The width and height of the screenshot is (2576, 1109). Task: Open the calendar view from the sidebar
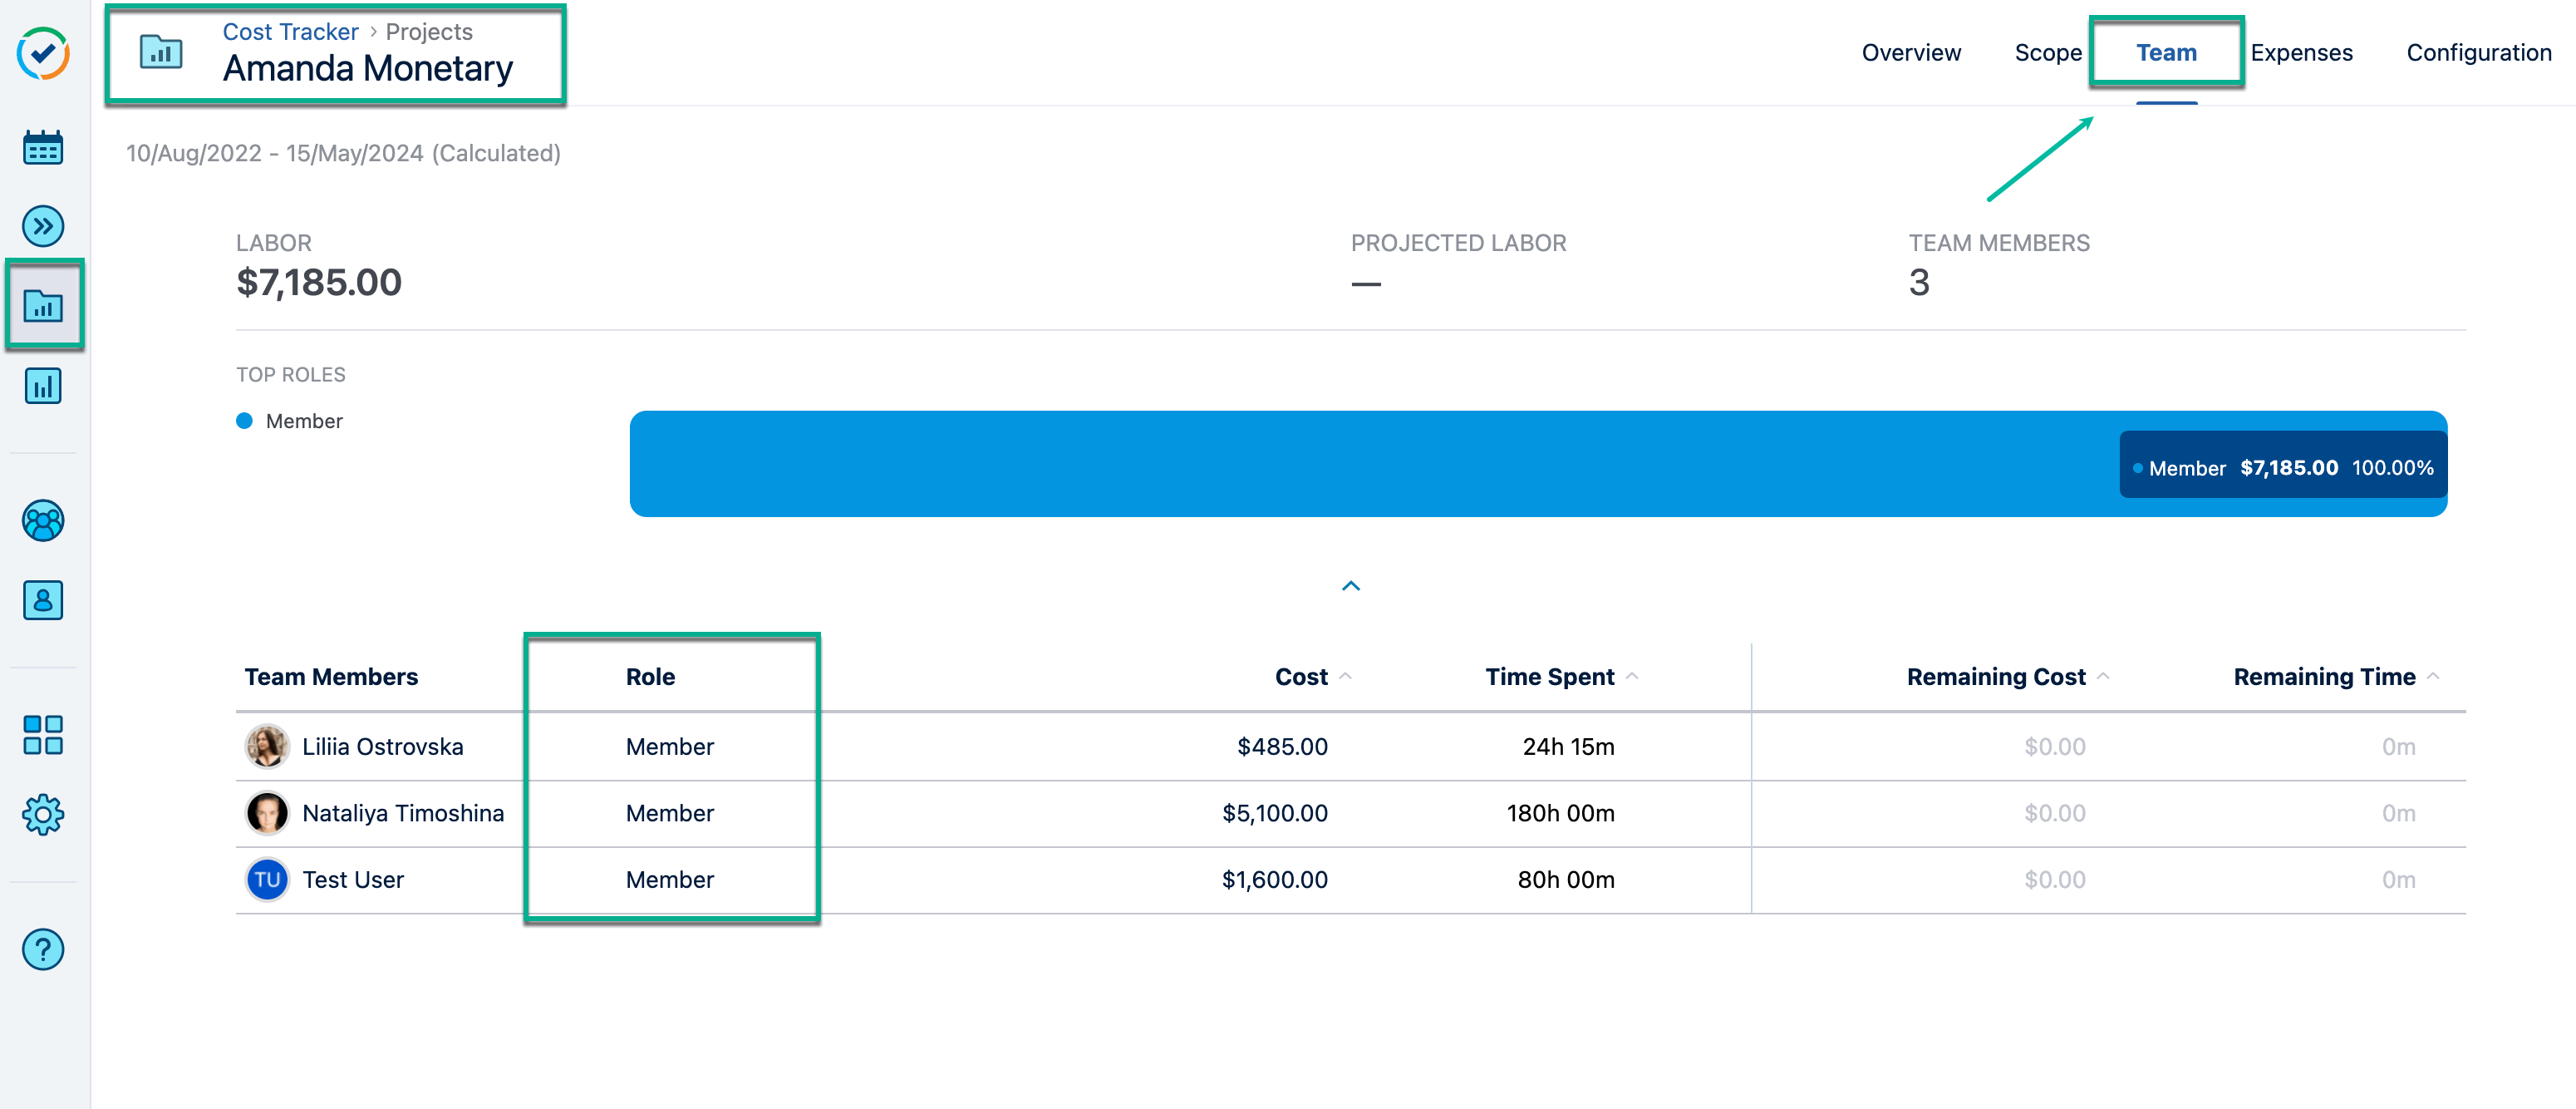(42, 147)
